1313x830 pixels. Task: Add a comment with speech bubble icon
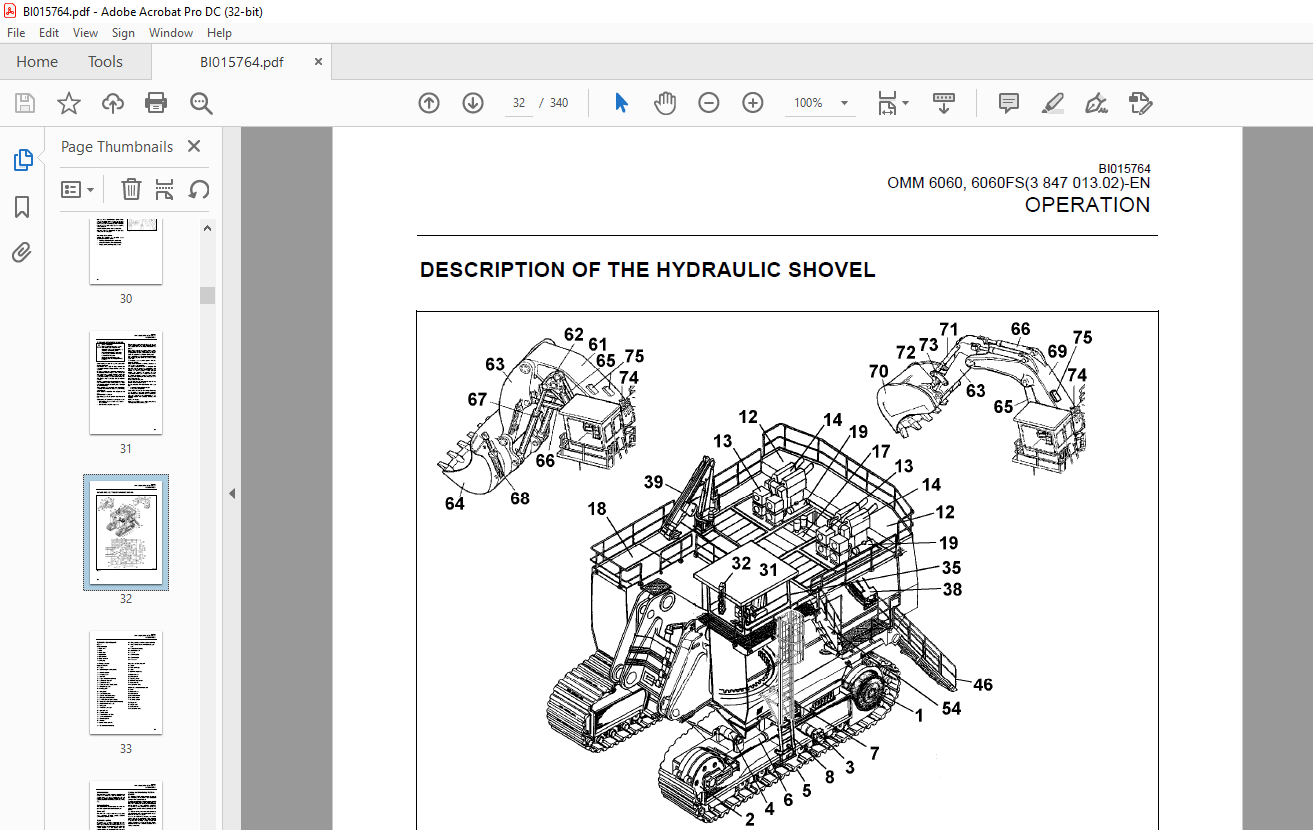(x=1009, y=103)
